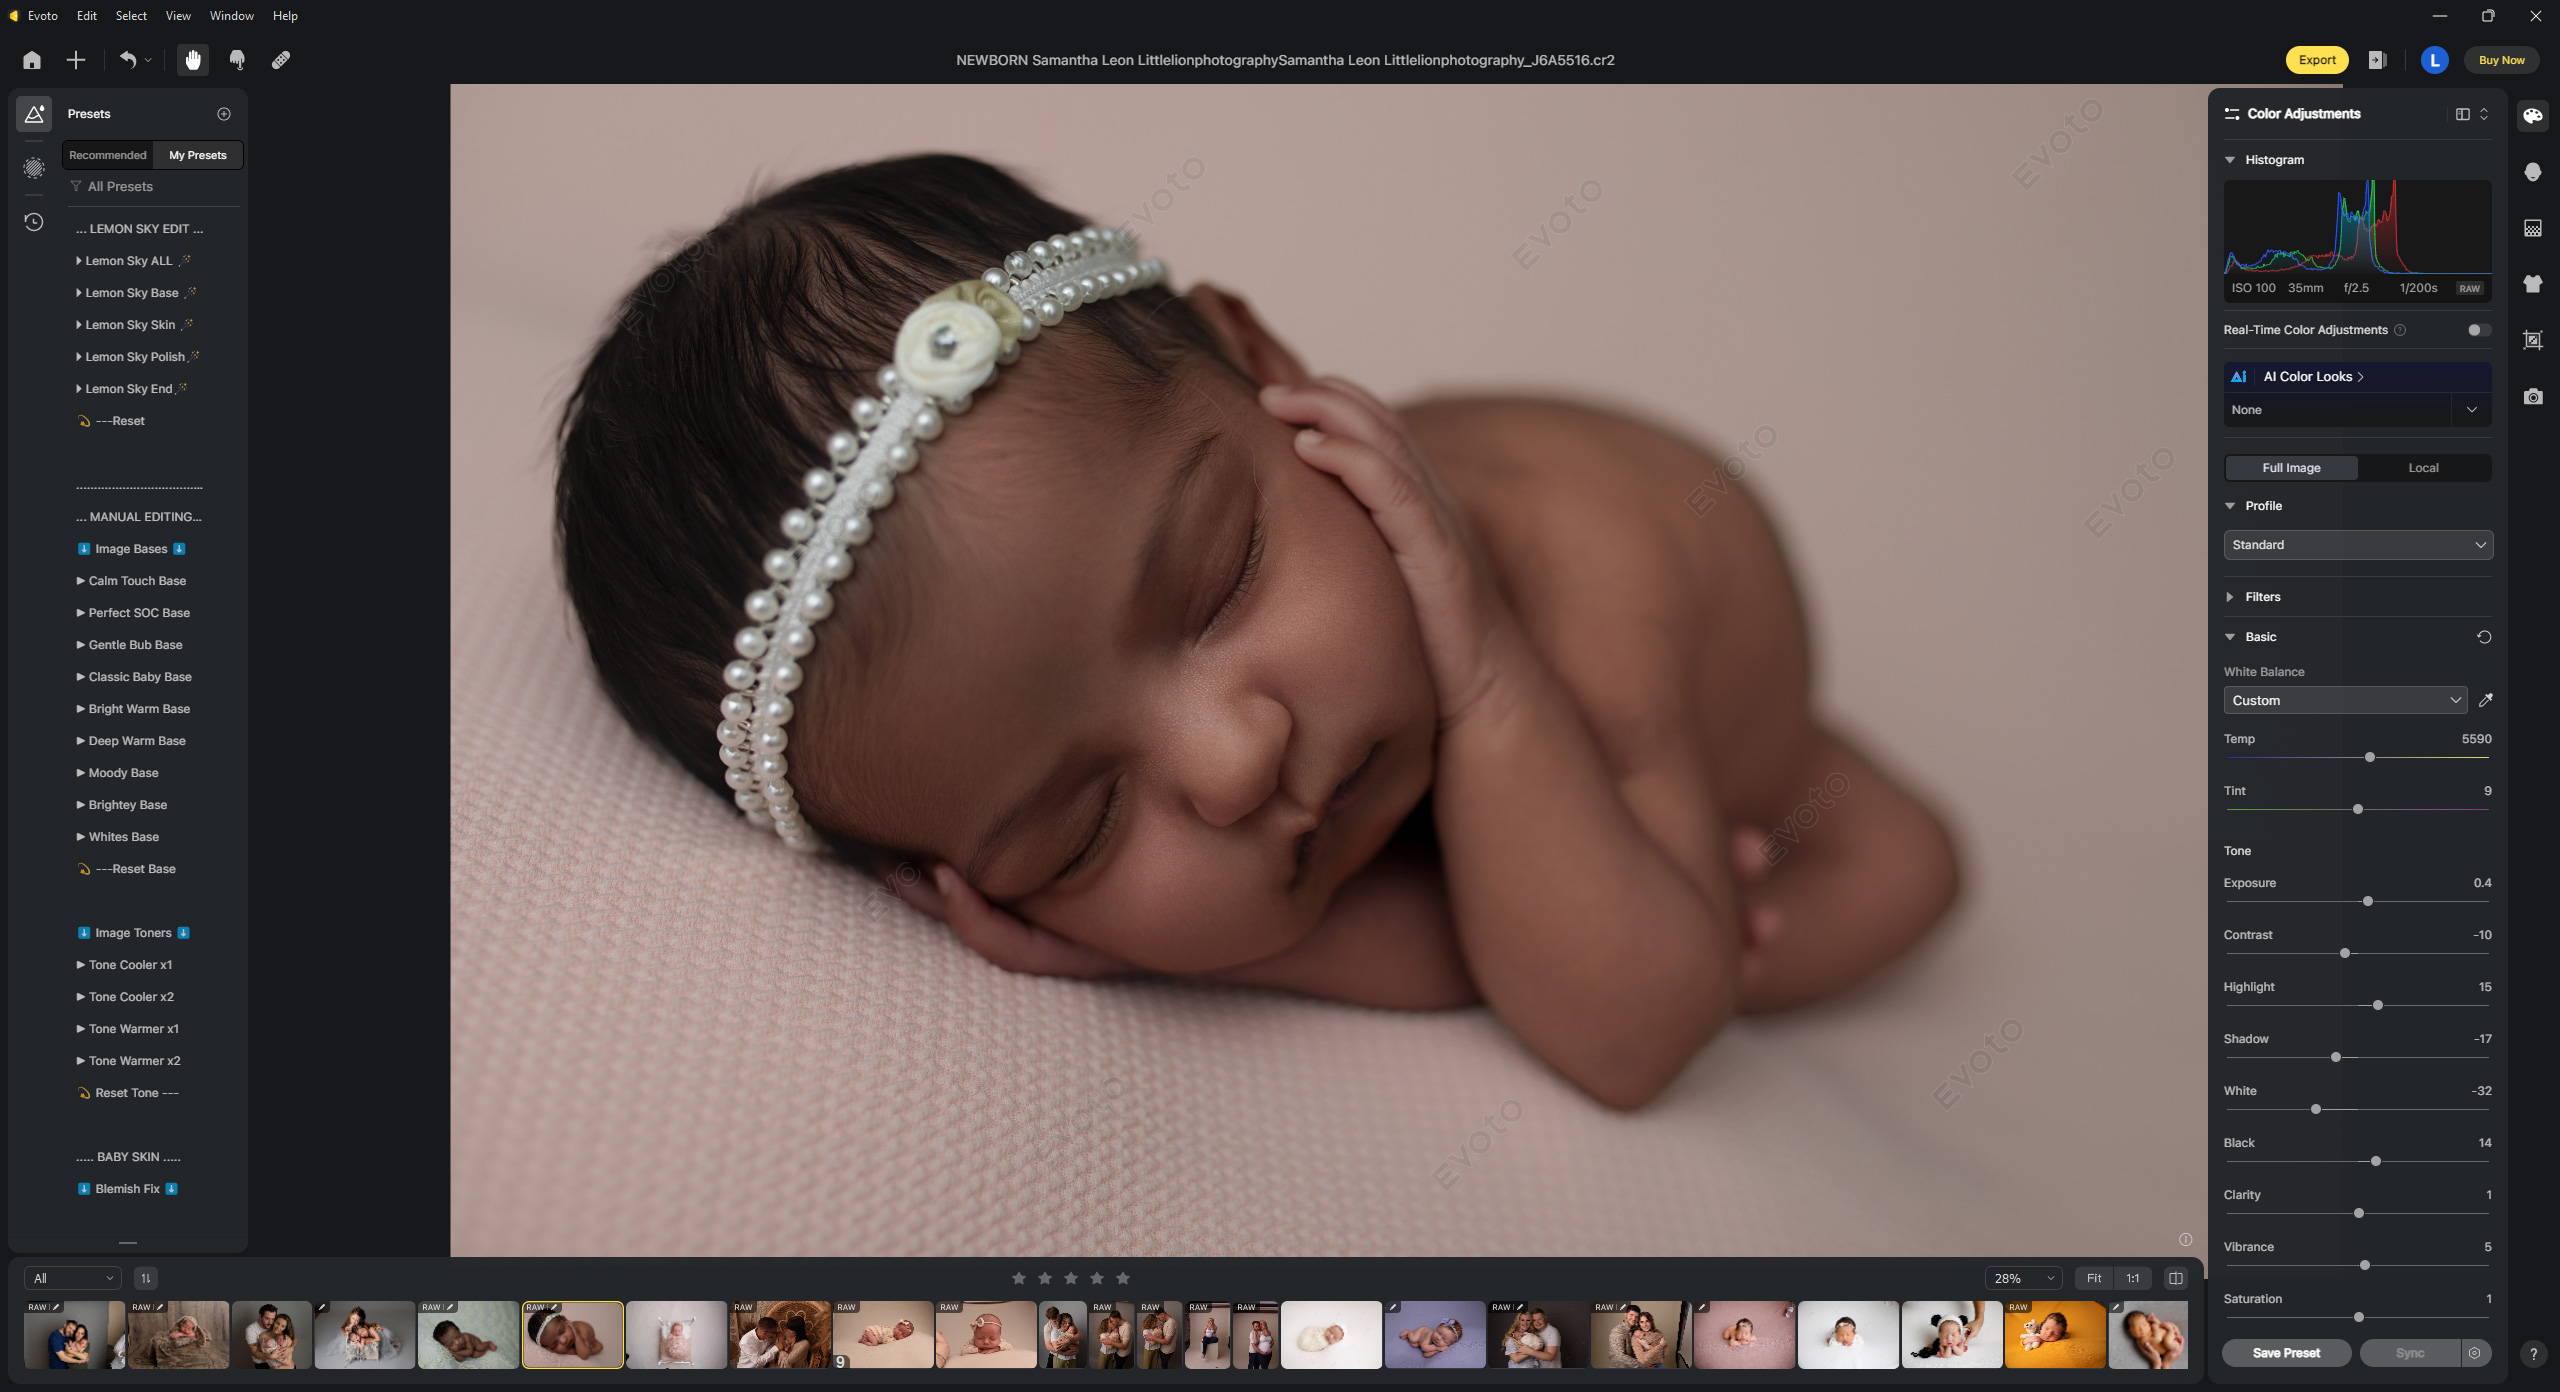Select the Hand pan tool
Viewport: 2560px width, 1392px height.
[193, 60]
